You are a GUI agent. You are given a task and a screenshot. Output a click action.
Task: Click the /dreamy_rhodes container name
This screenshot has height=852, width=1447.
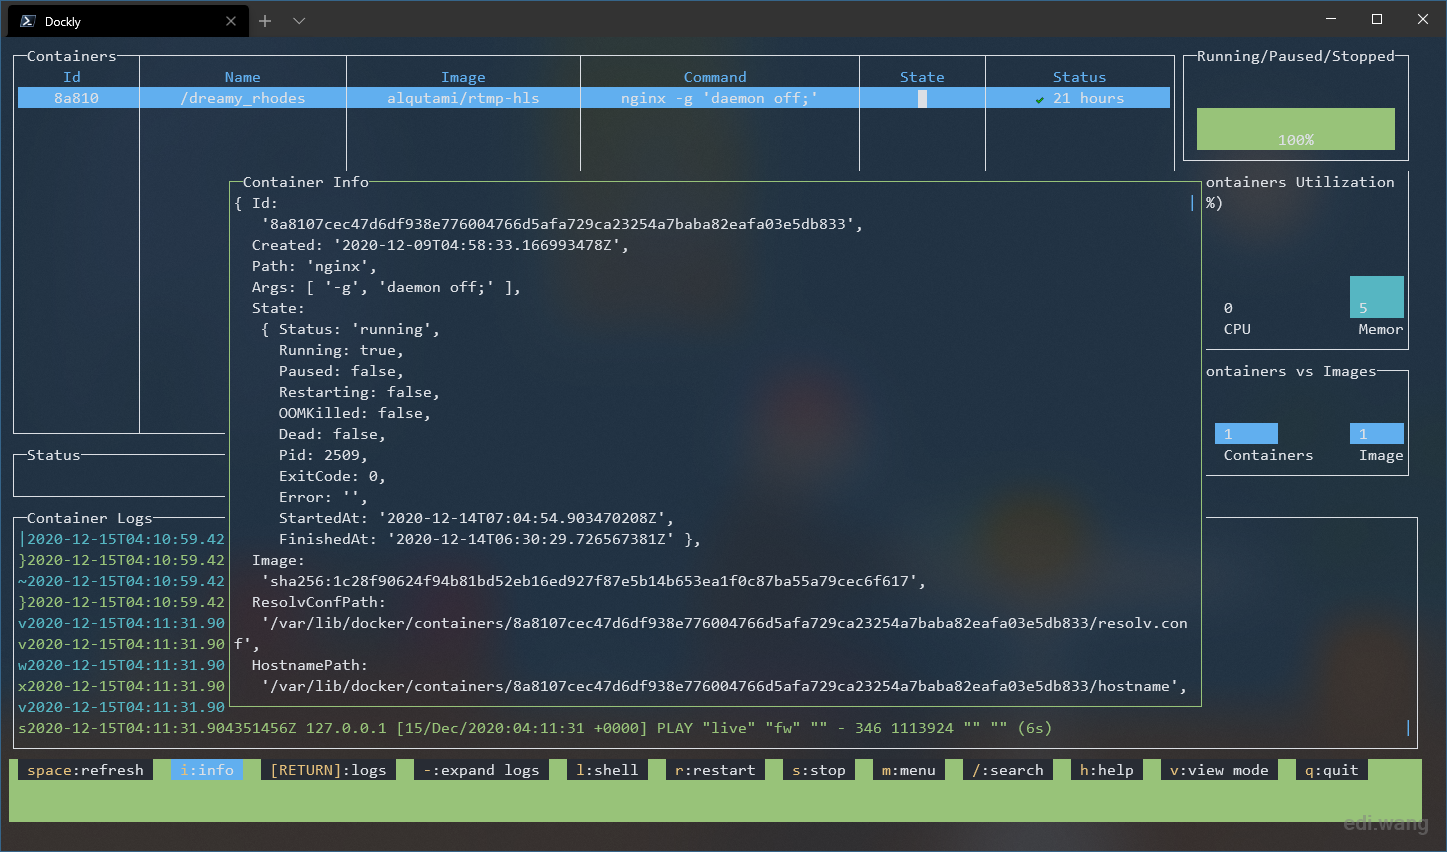[x=243, y=98]
